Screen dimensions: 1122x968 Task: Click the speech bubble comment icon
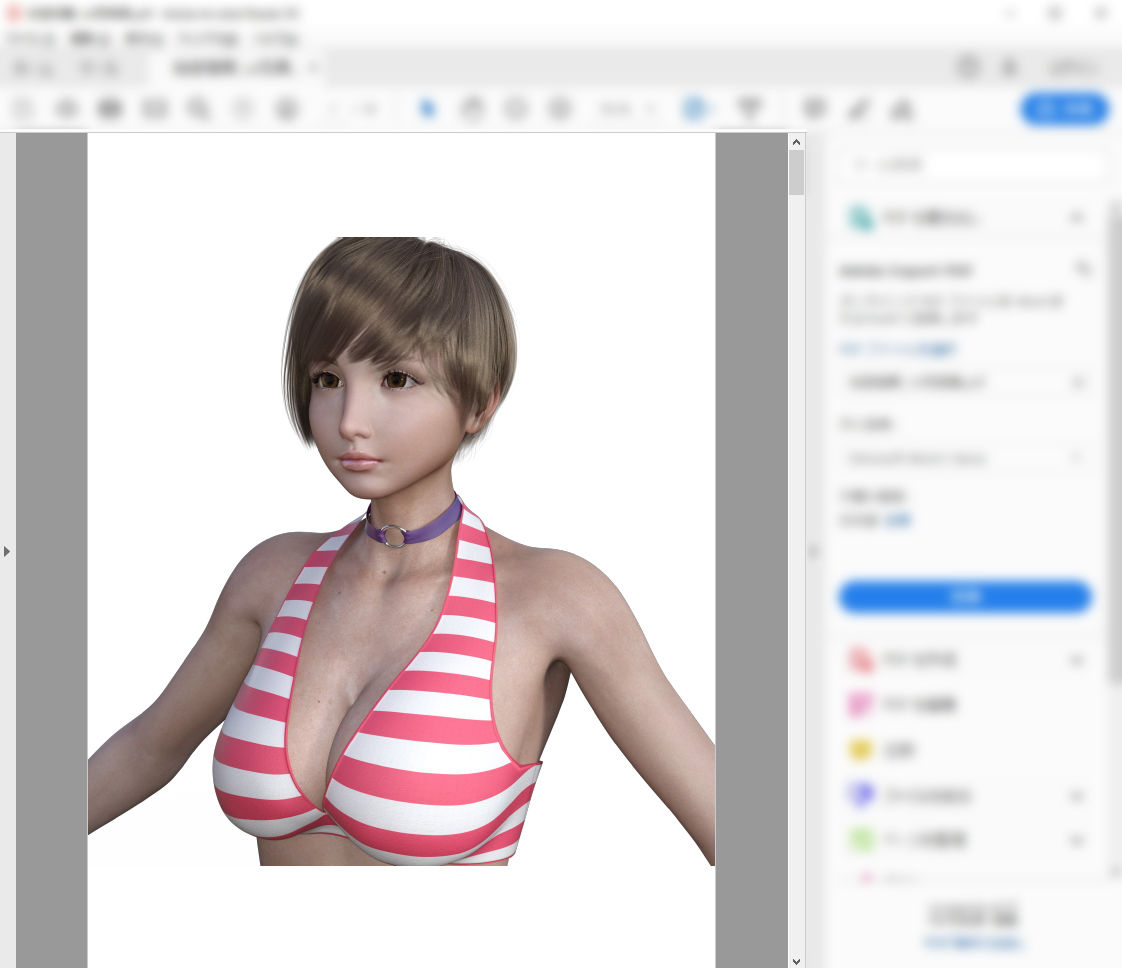point(814,109)
